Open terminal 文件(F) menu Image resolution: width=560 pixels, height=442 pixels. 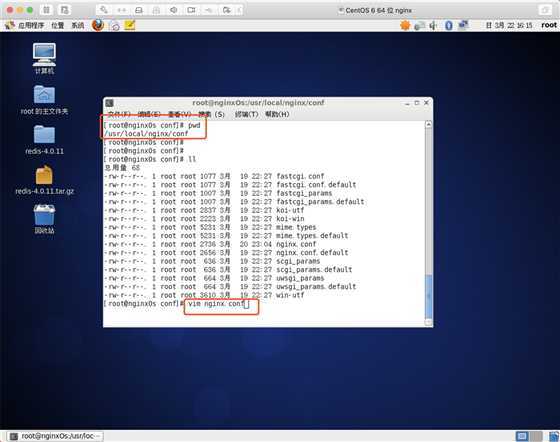click(119, 114)
